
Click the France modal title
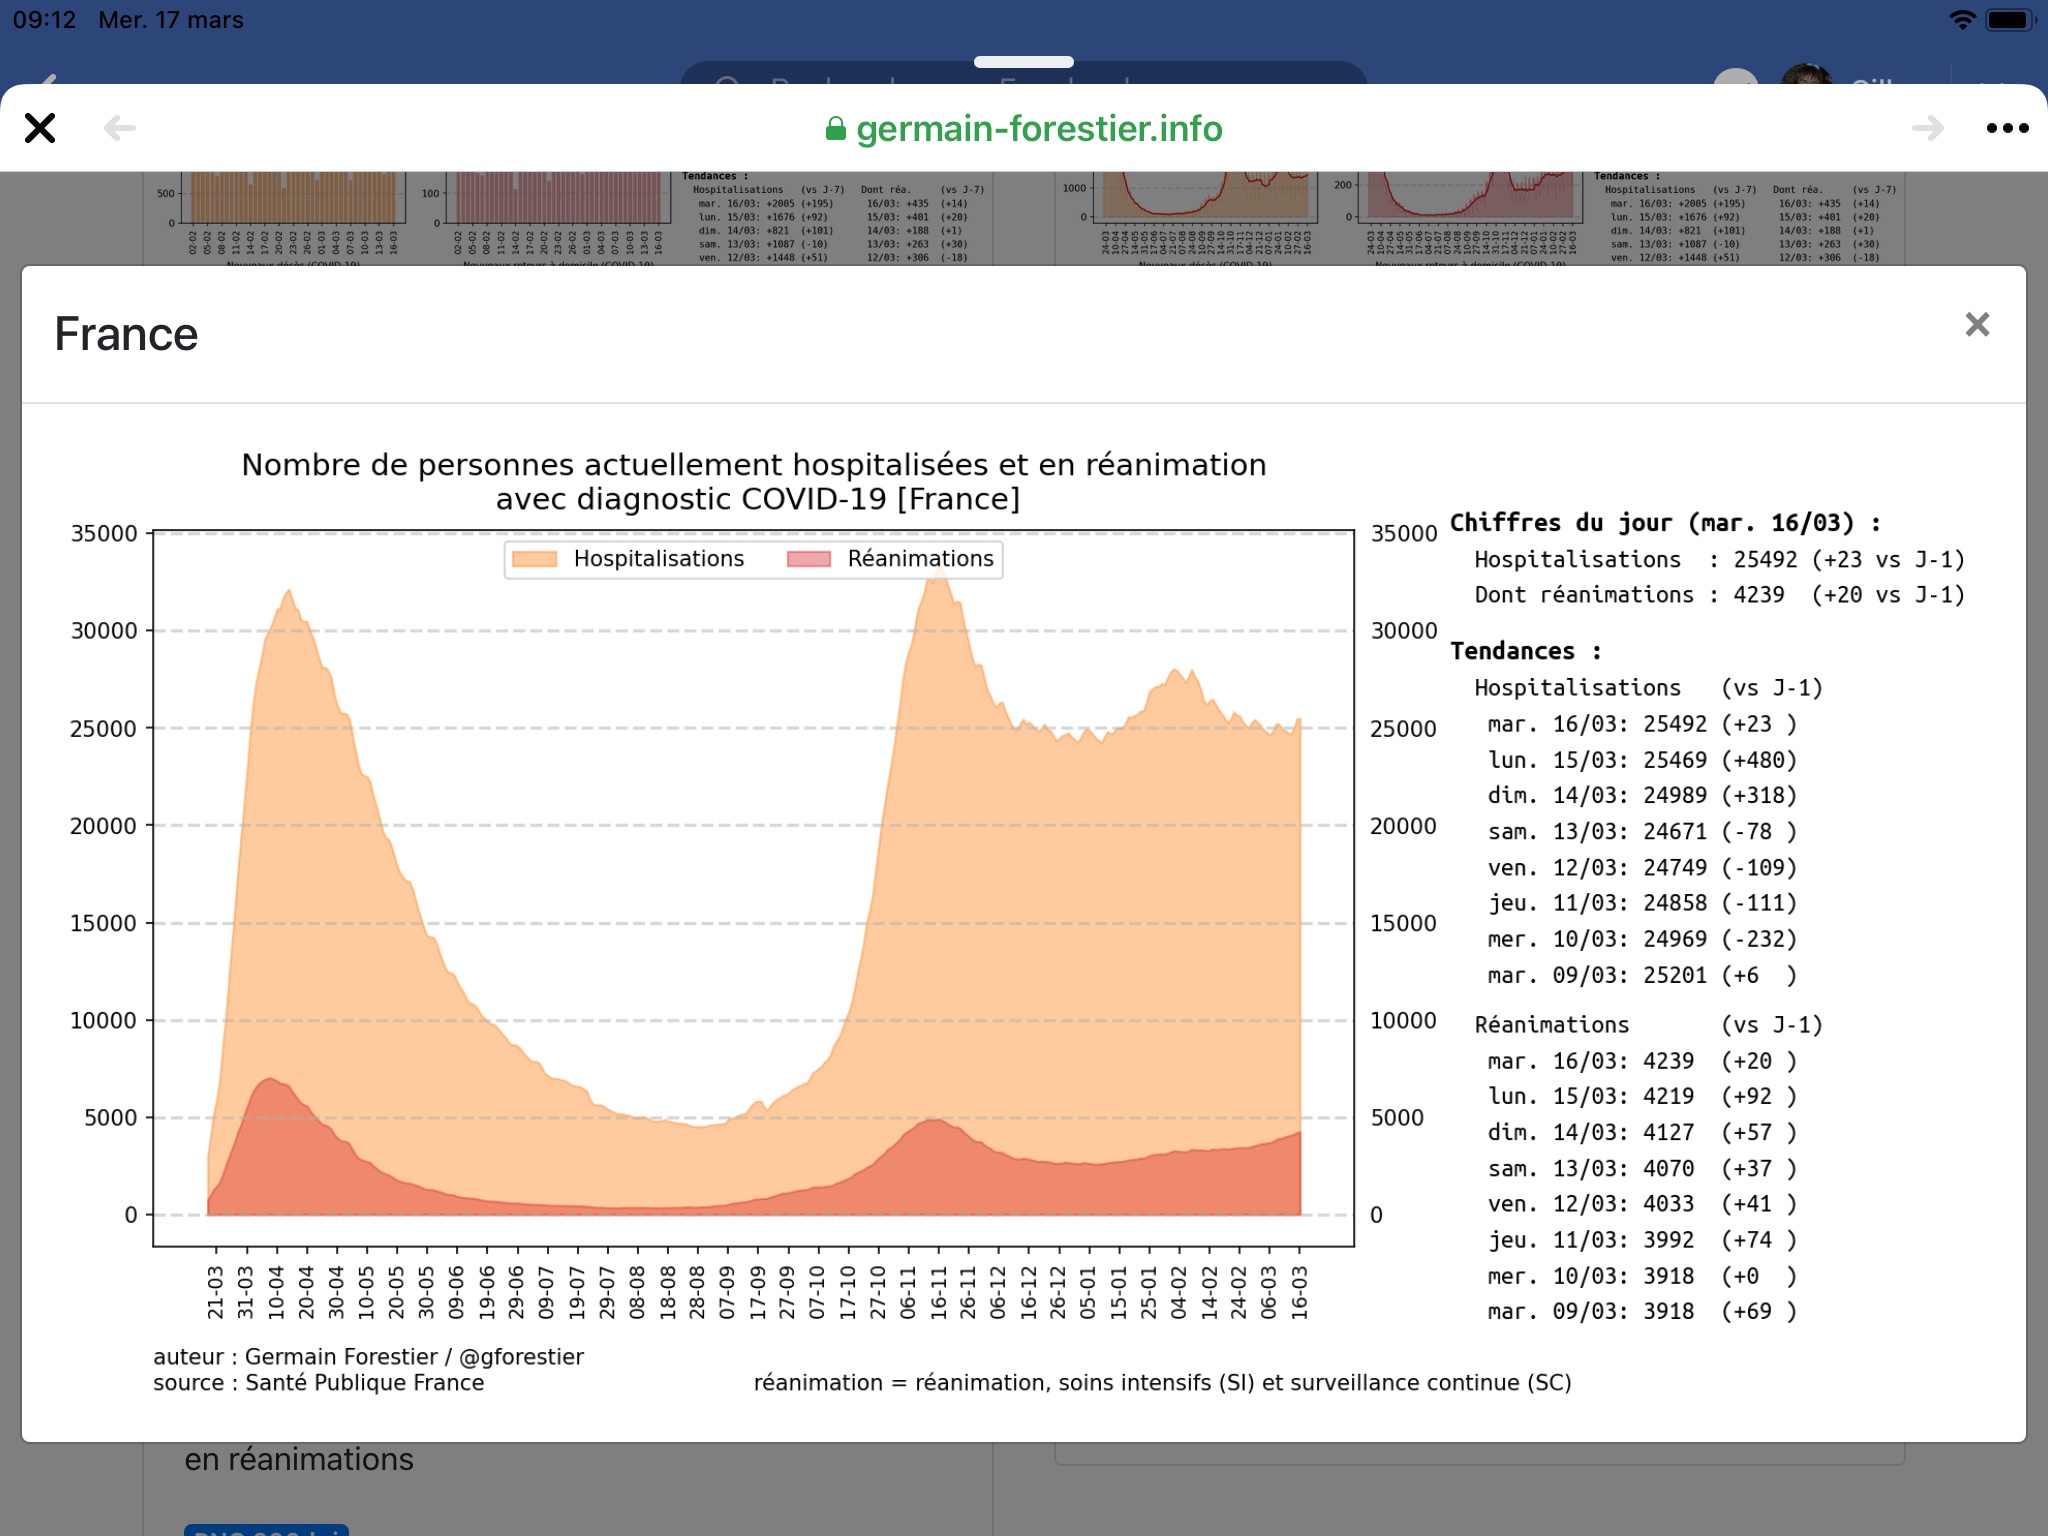(126, 334)
